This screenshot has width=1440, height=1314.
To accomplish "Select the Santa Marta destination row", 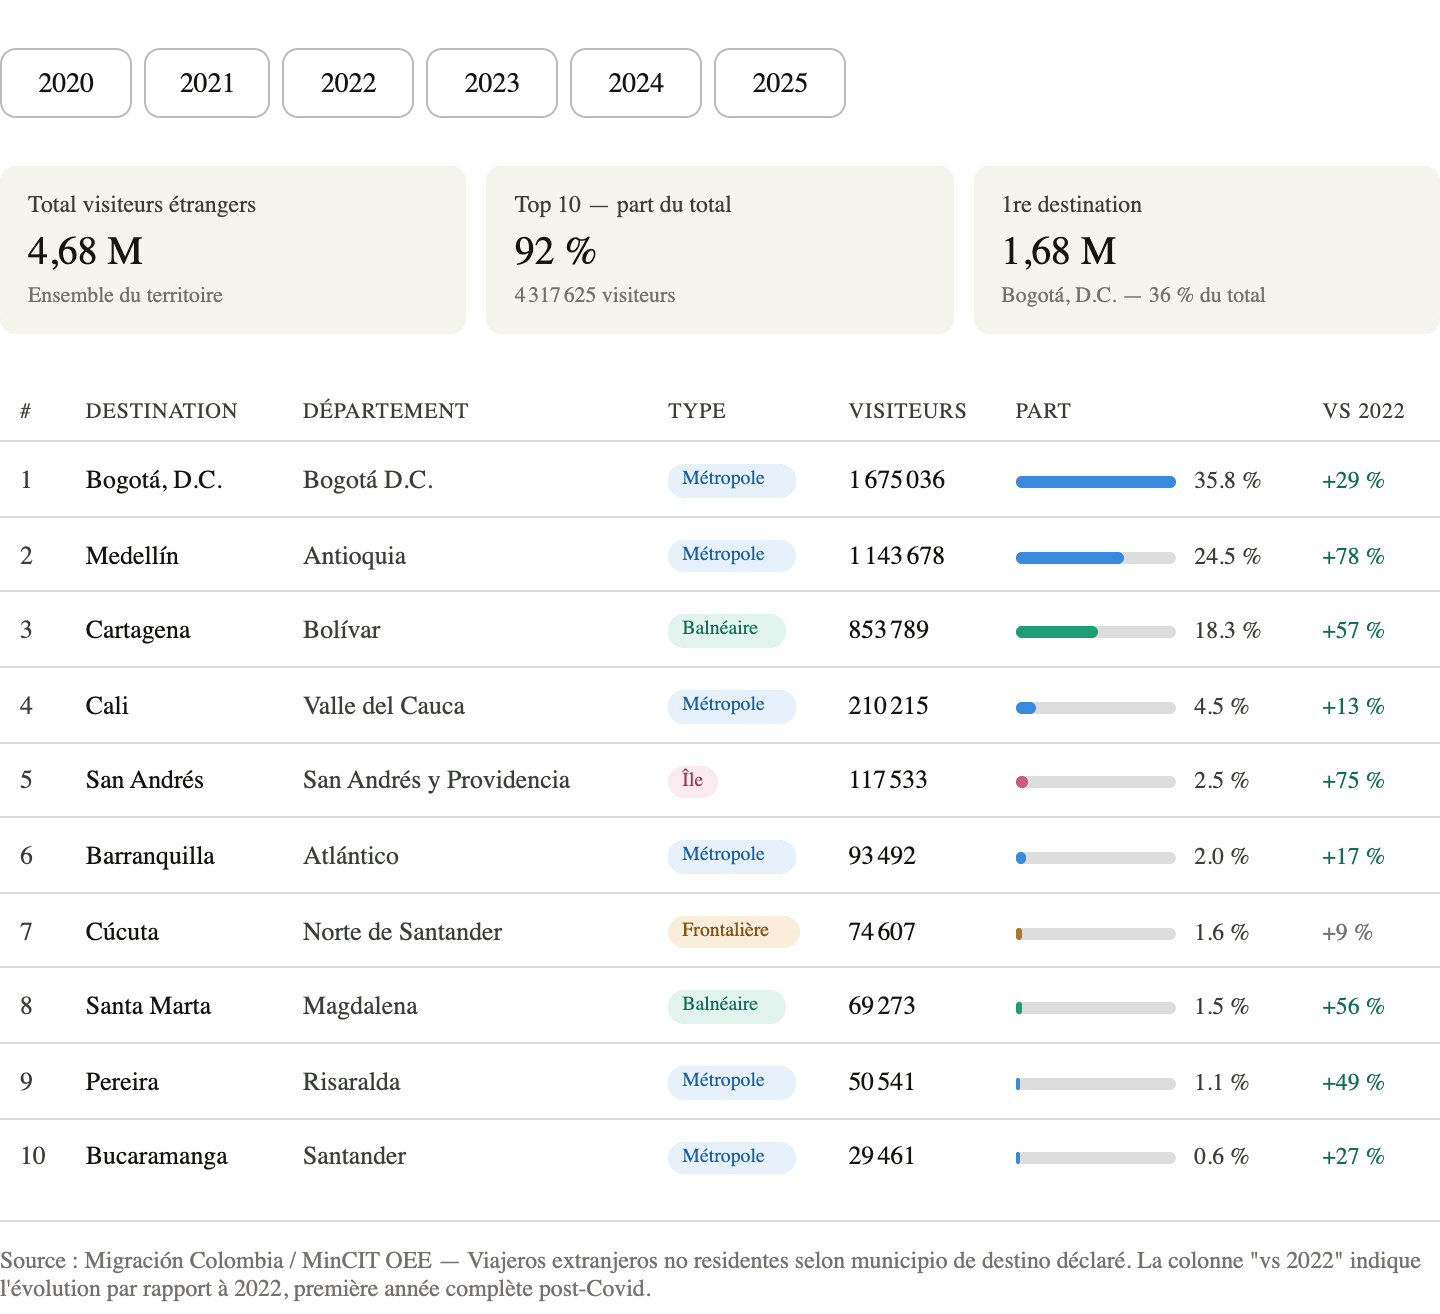I will pyautogui.click(x=148, y=1006).
